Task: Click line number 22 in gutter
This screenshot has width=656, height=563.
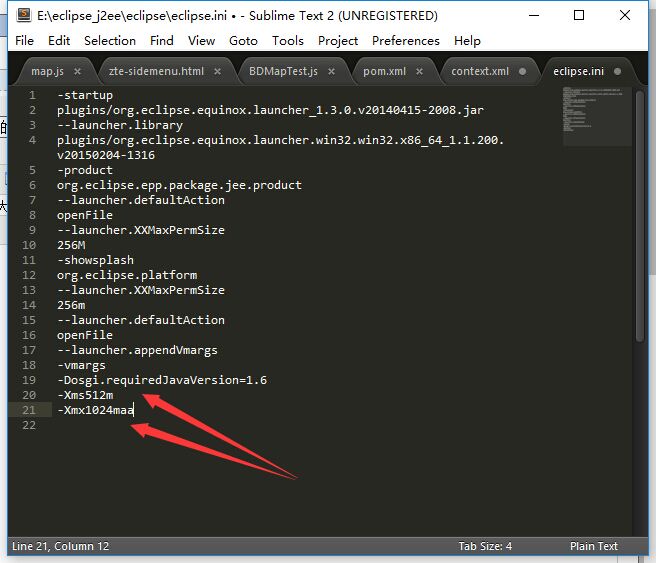Action: tap(29, 425)
